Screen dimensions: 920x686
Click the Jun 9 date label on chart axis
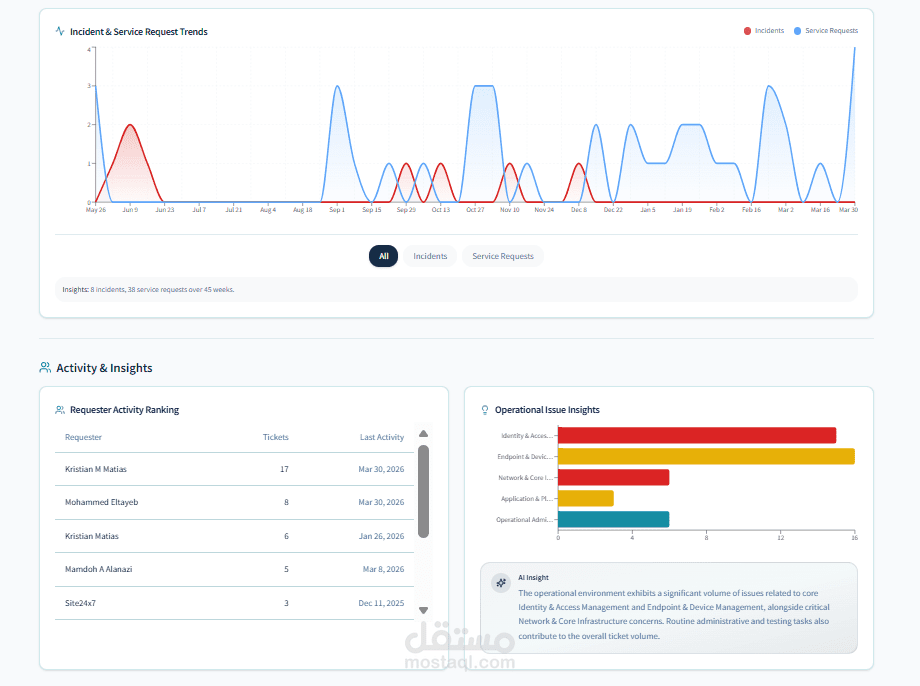(130, 209)
